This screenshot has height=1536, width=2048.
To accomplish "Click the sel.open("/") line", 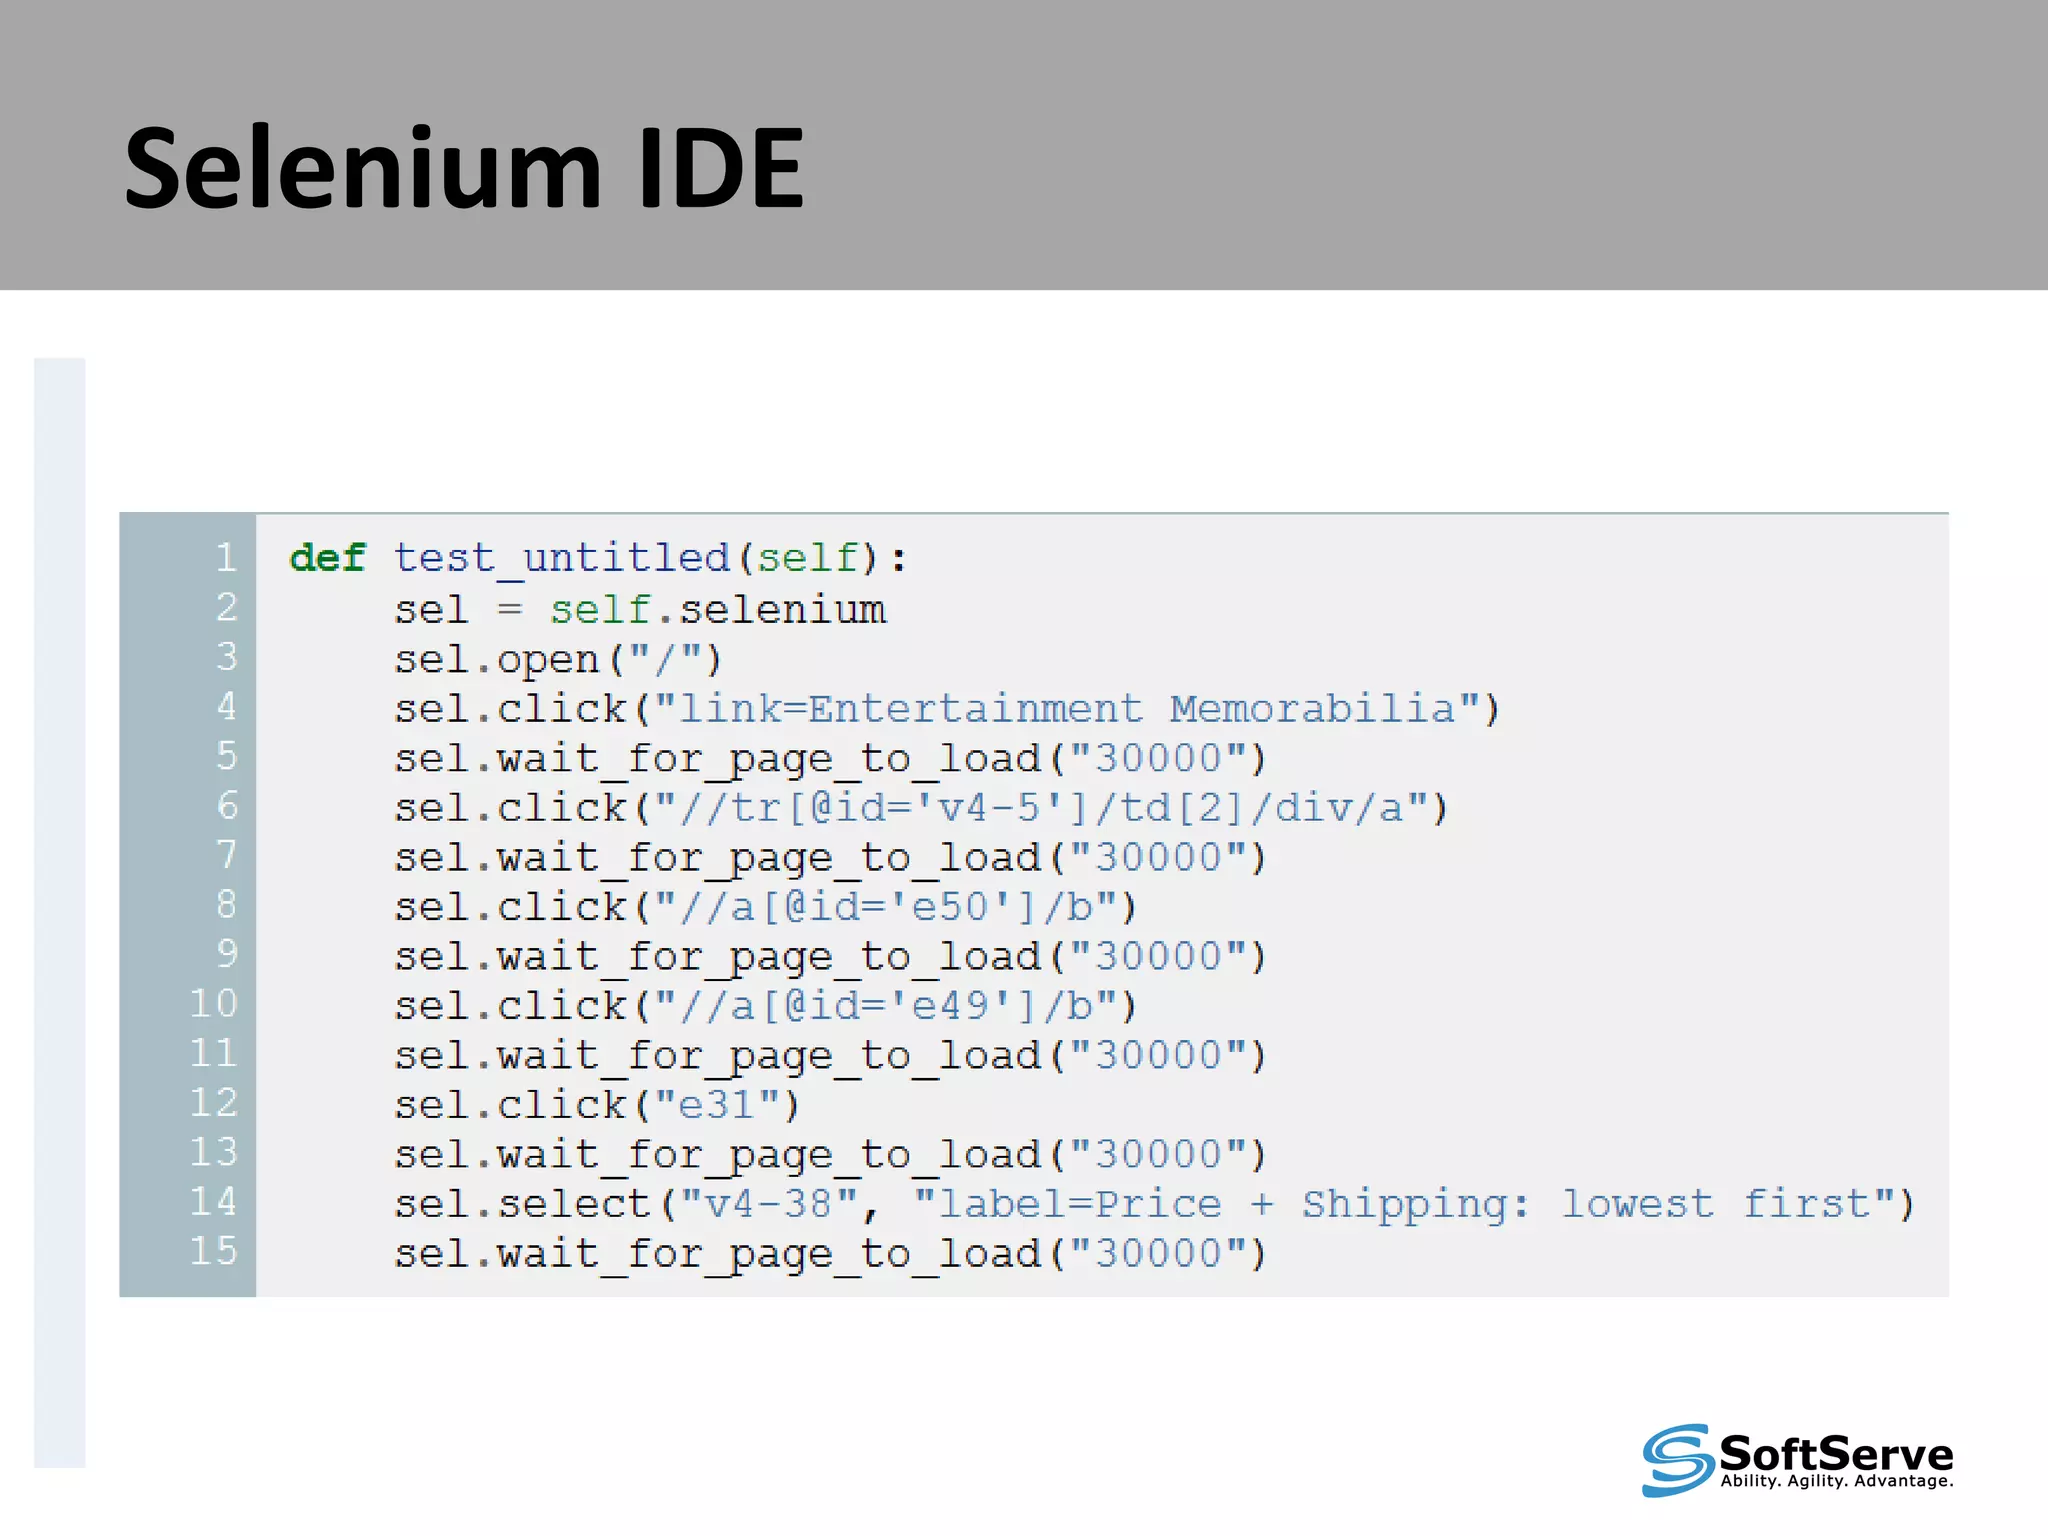I will click(558, 660).
